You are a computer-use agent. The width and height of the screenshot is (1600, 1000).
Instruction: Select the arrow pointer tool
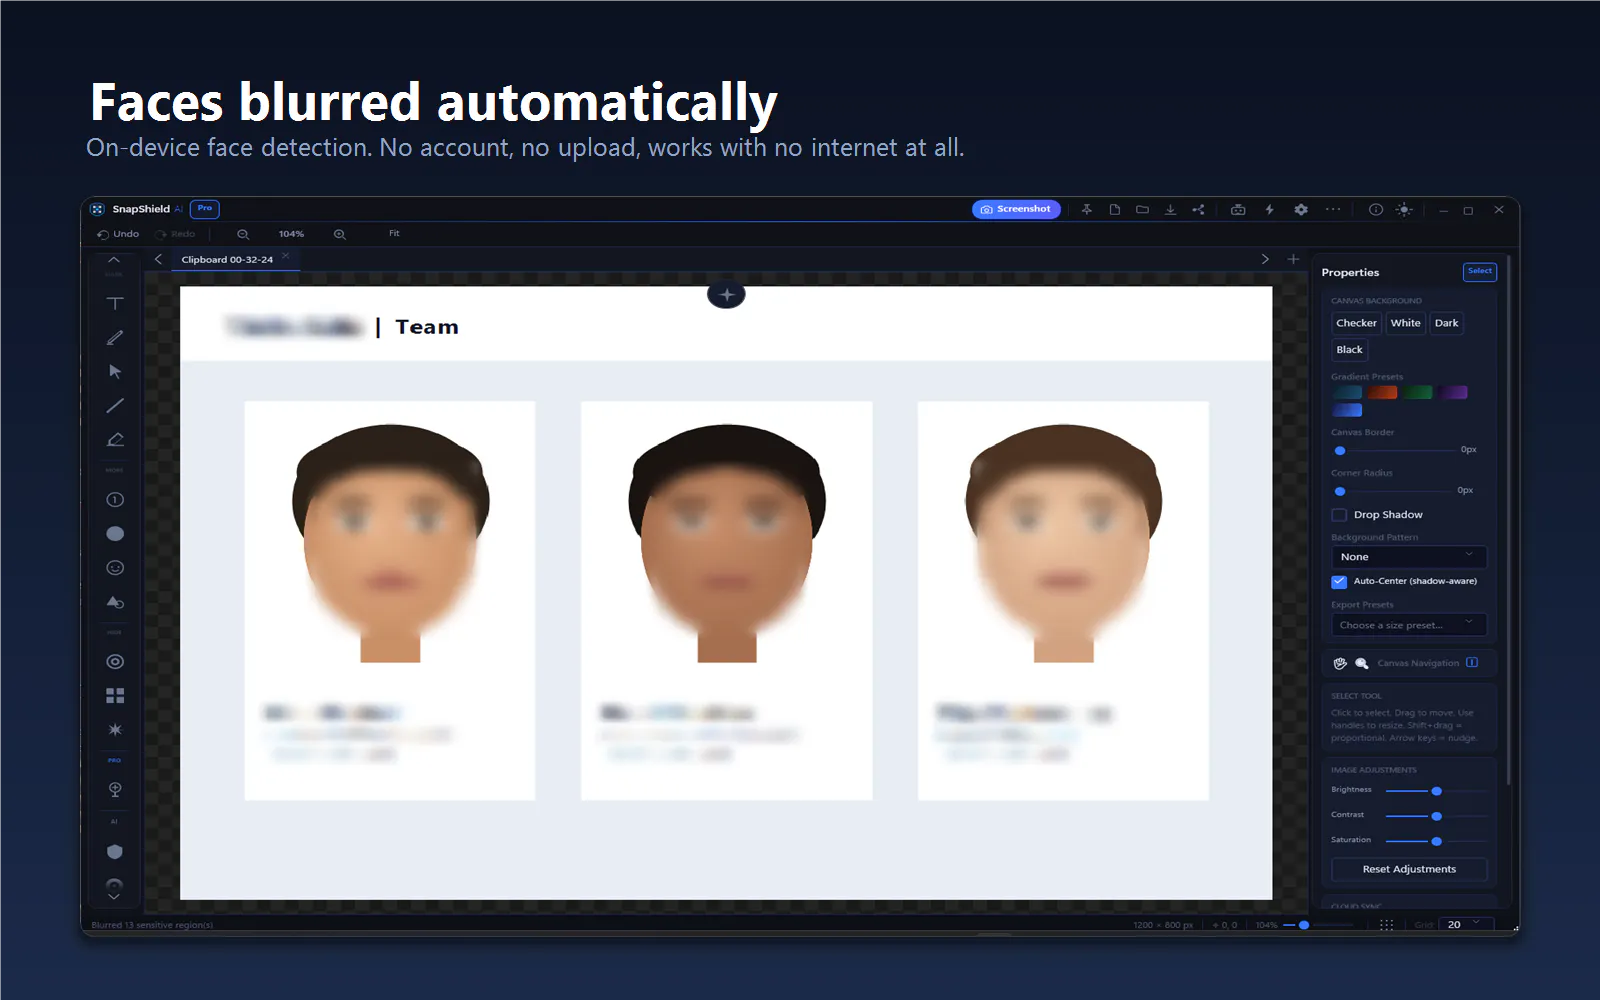pos(115,371)
